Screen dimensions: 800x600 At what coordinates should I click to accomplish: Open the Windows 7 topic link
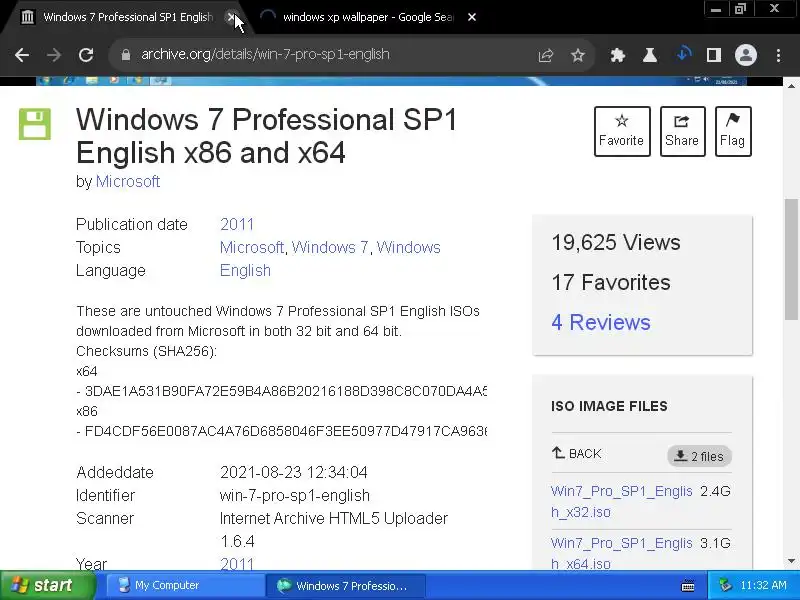[330, 247]
